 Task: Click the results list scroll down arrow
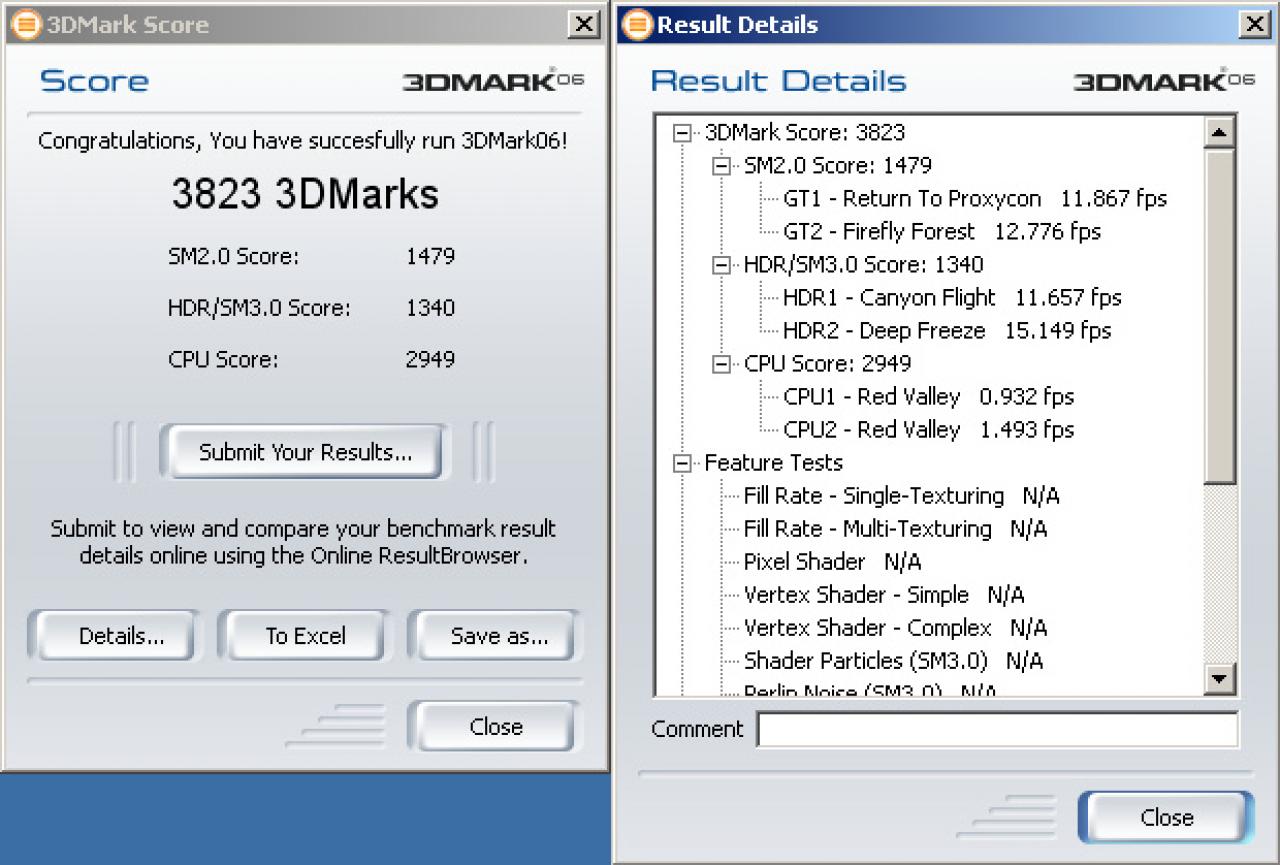(x=1219, y=680)
